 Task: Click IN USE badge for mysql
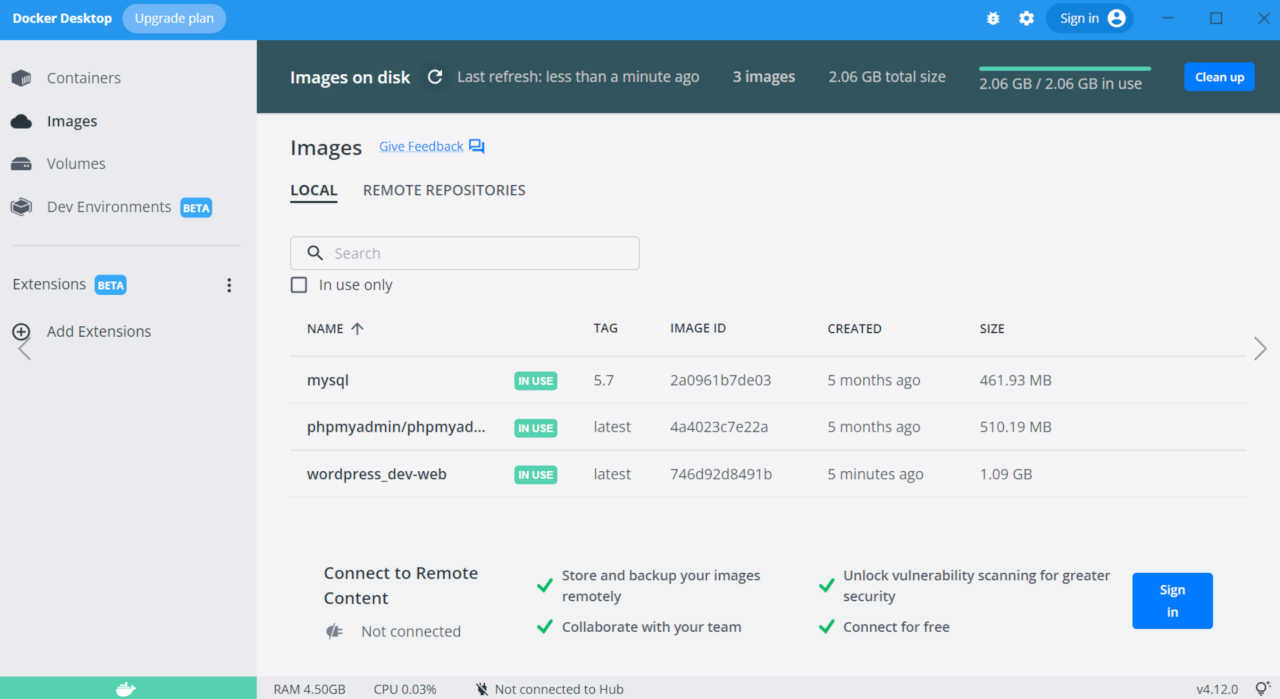[x=535, y=381]
